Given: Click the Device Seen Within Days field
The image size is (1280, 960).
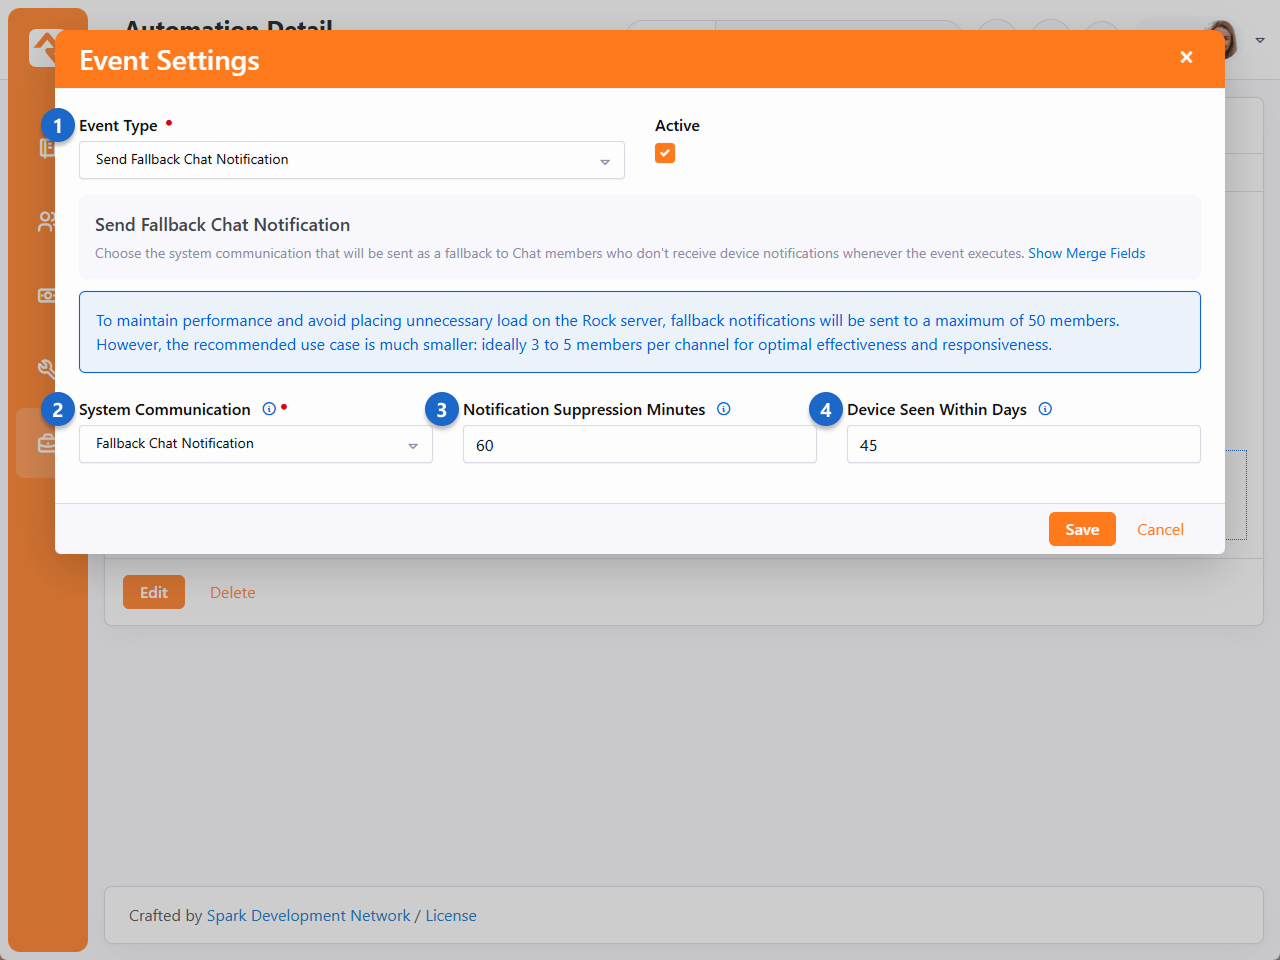Looking at the screenshot, I should (x=1023, y=445).
